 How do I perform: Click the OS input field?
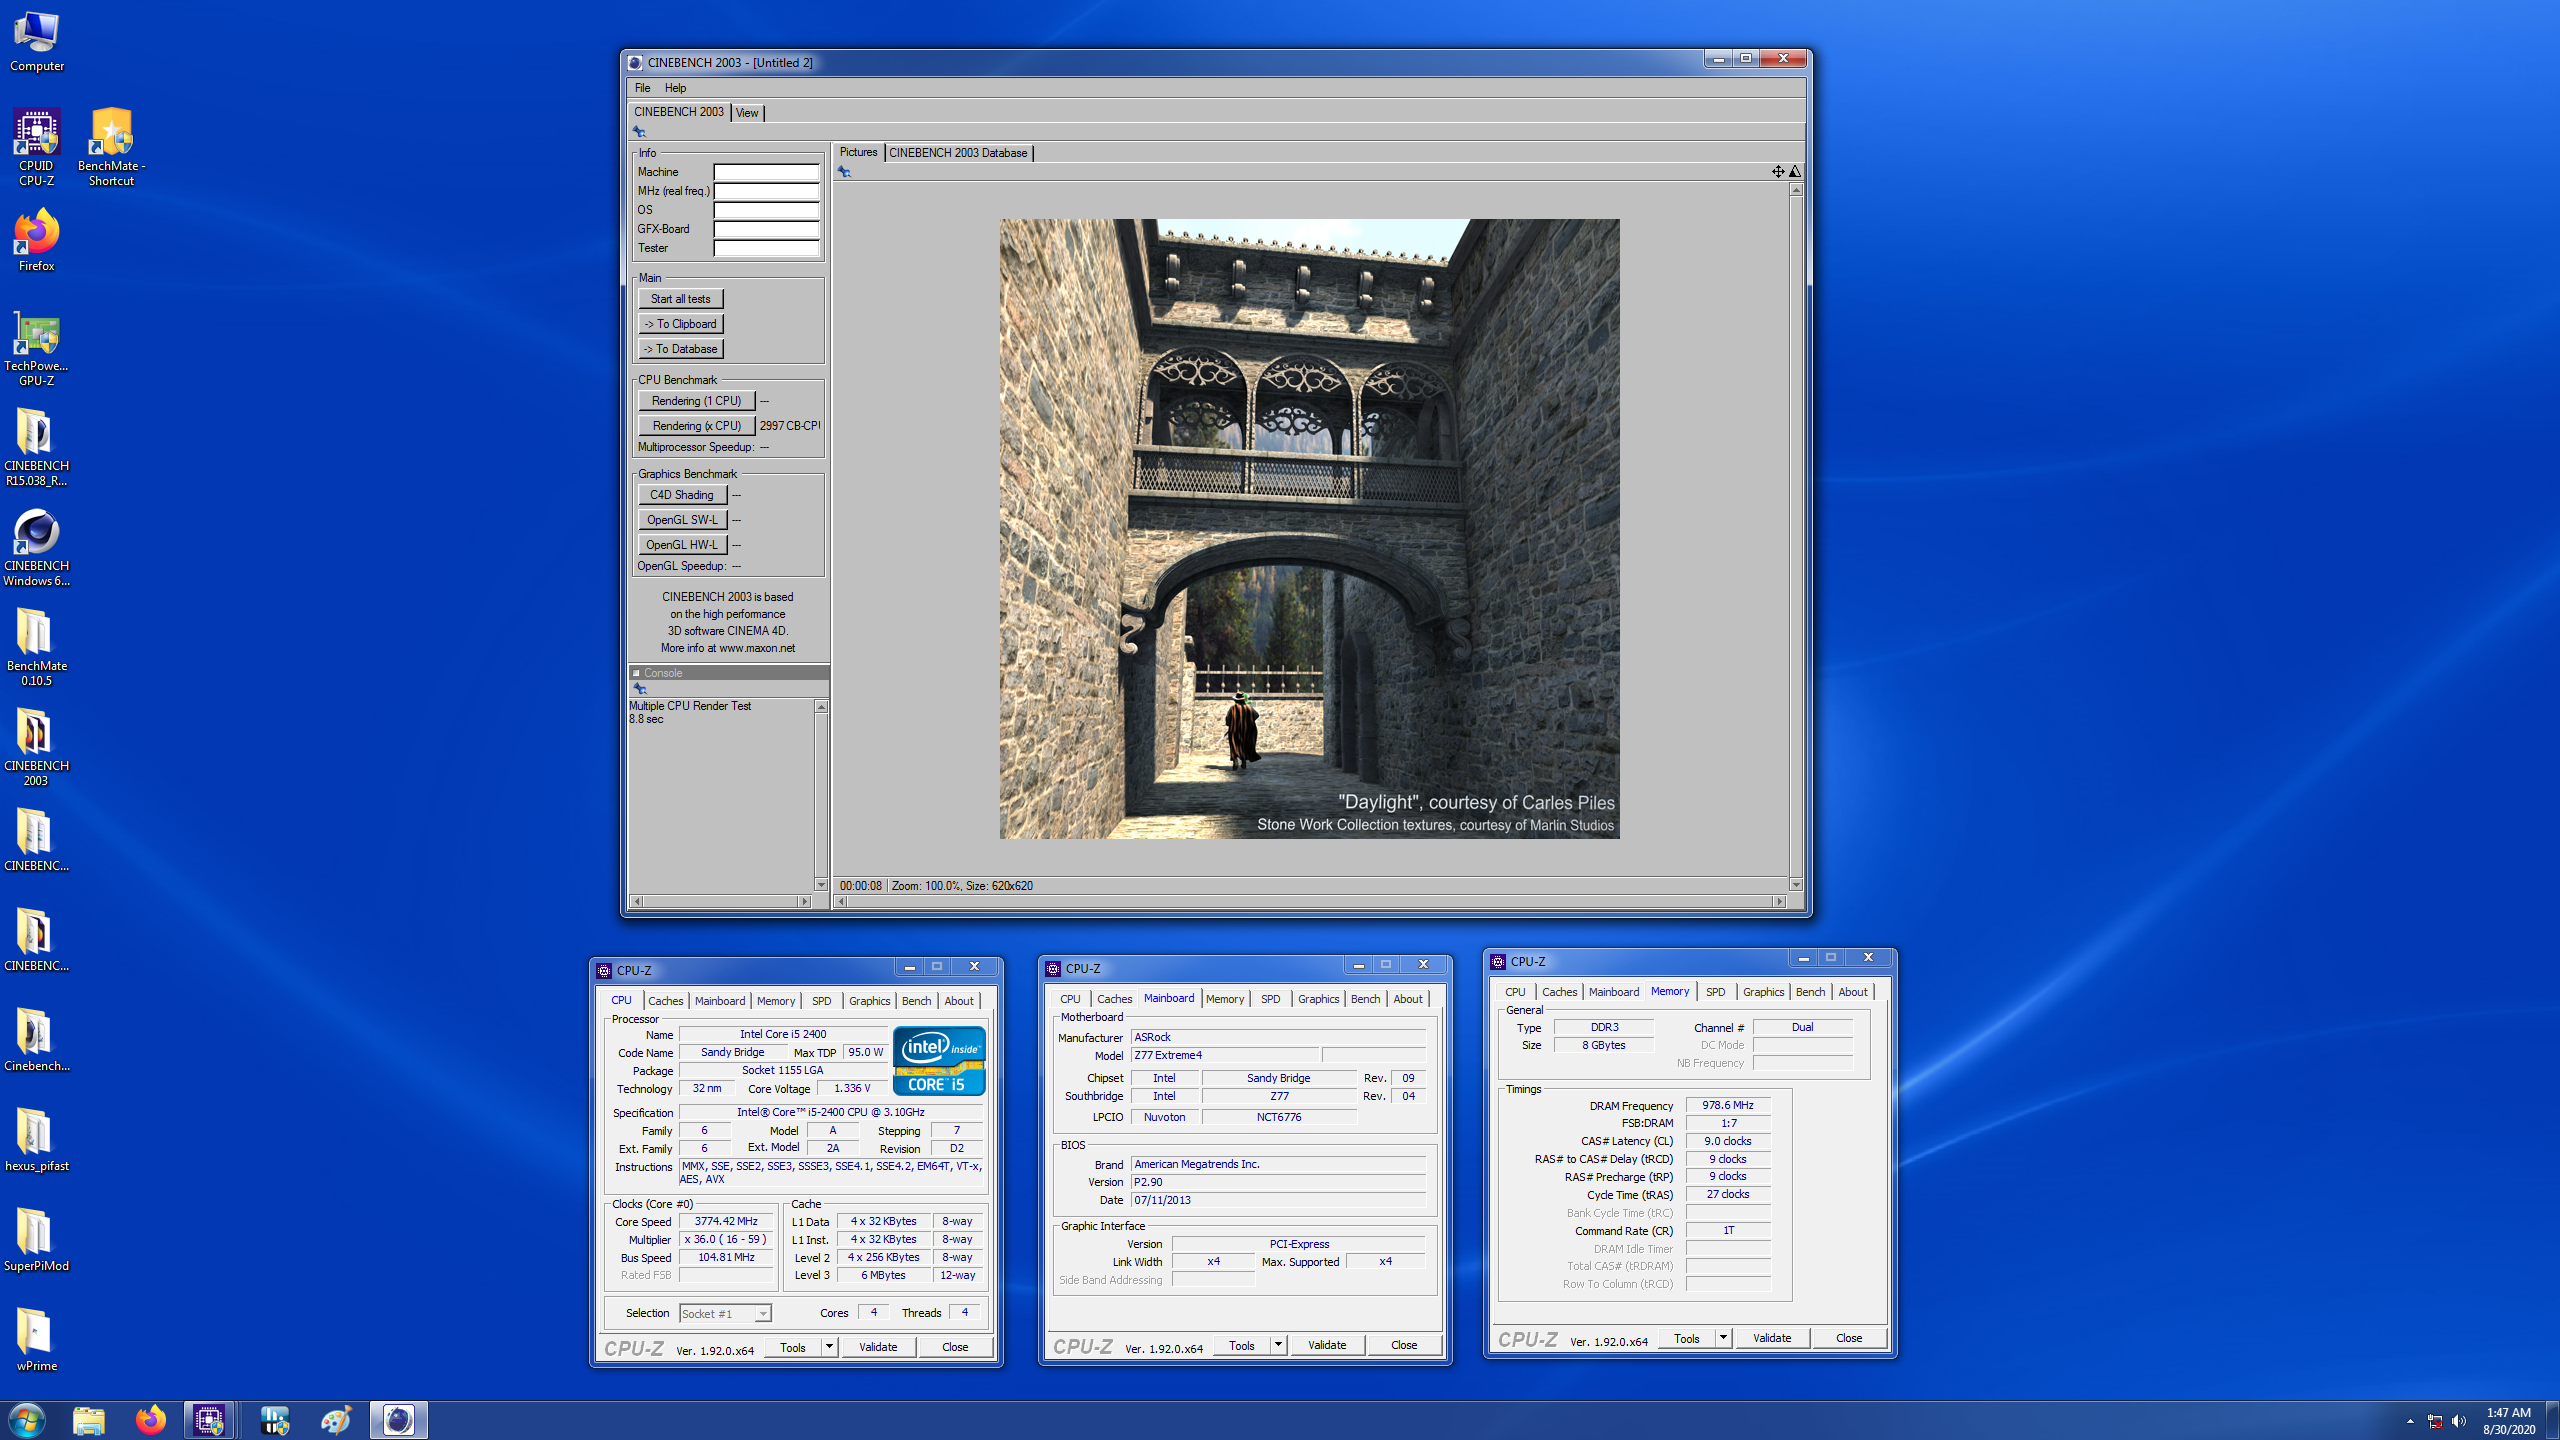point(766,210)
